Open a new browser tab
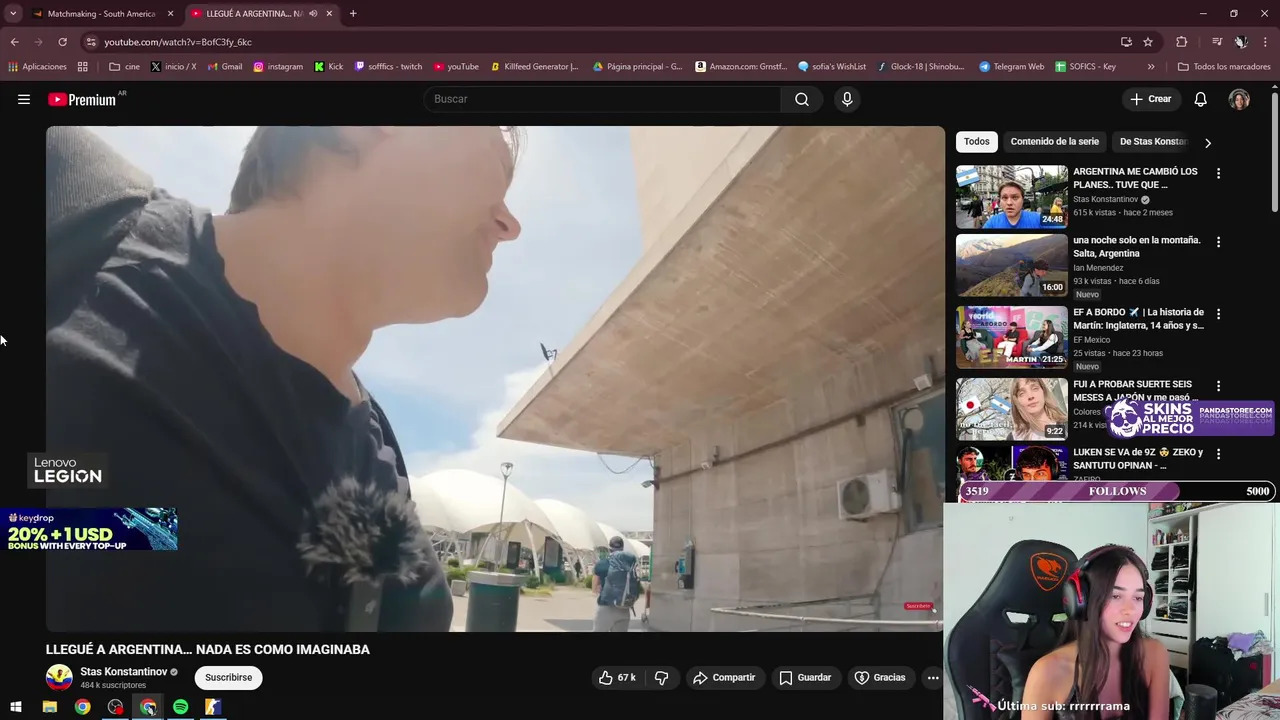Screen dimensions: 1280x720 click(353, 14)
